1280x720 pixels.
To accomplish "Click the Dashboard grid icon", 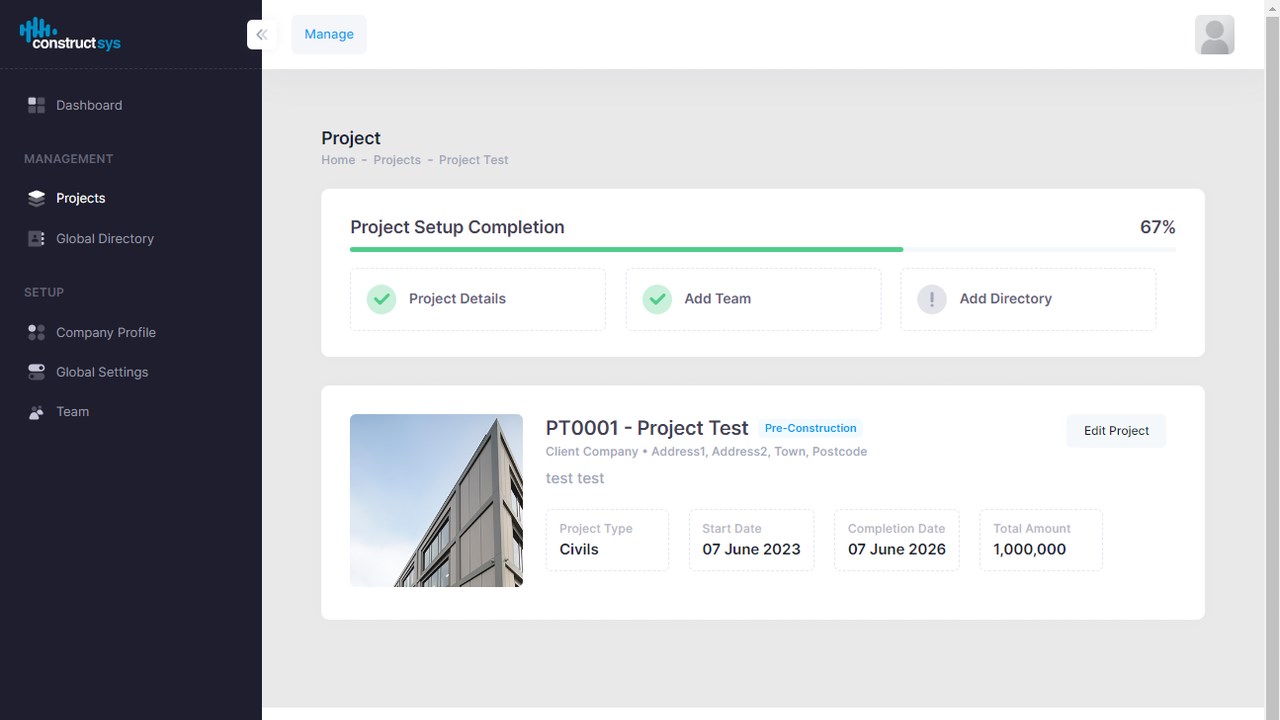I will click(37, 105).
